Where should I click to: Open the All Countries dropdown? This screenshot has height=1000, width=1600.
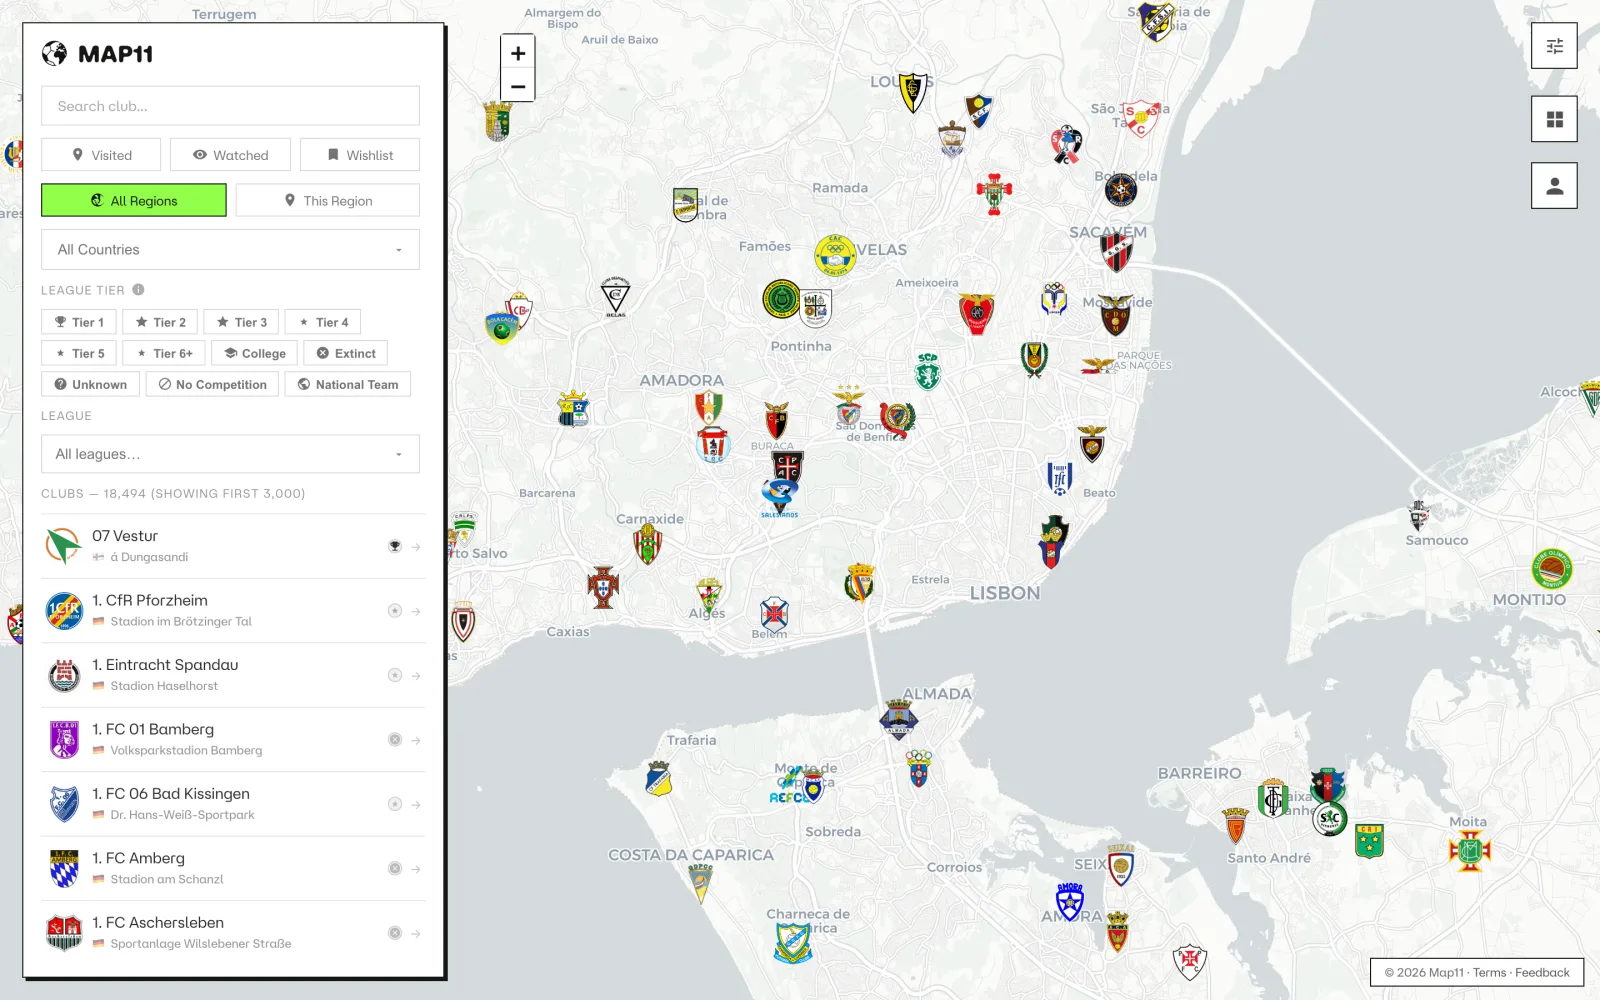click(x=230, y=250)
